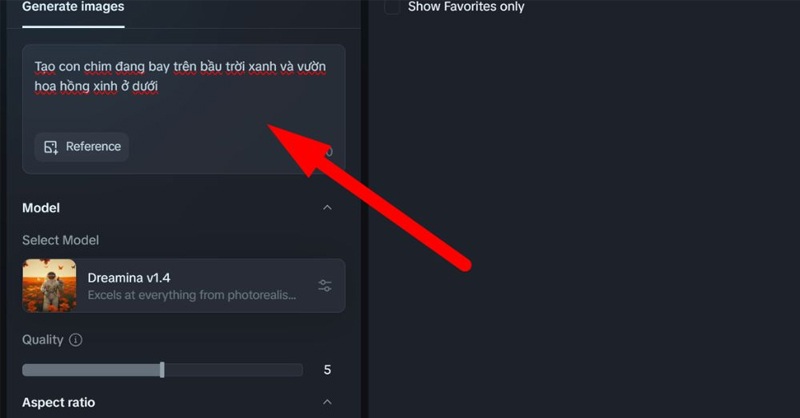Click the Model section header
800x418 pixels.
coord(41,208)
